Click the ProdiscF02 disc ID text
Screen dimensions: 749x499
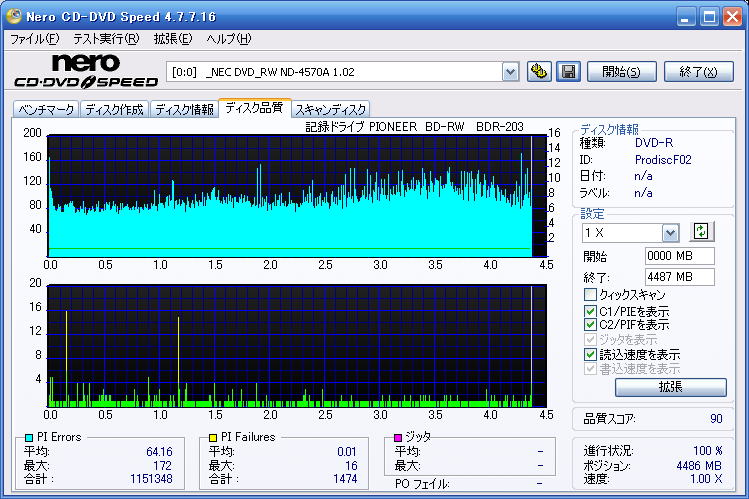tap(663, 159)
